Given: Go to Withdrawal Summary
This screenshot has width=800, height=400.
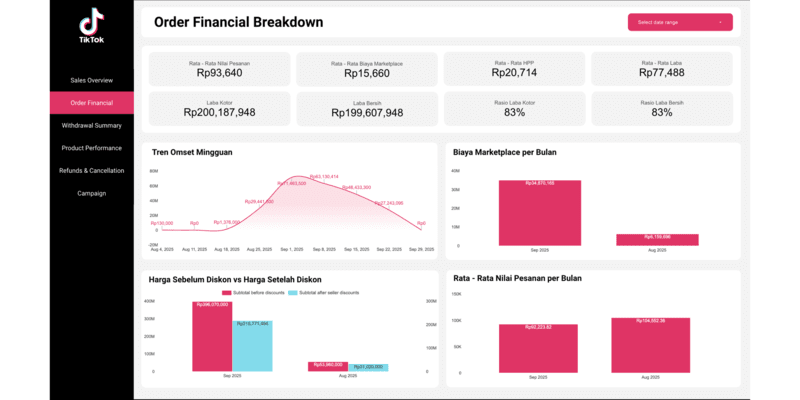Looking at the screenshot, I should [x=91, y=125].
